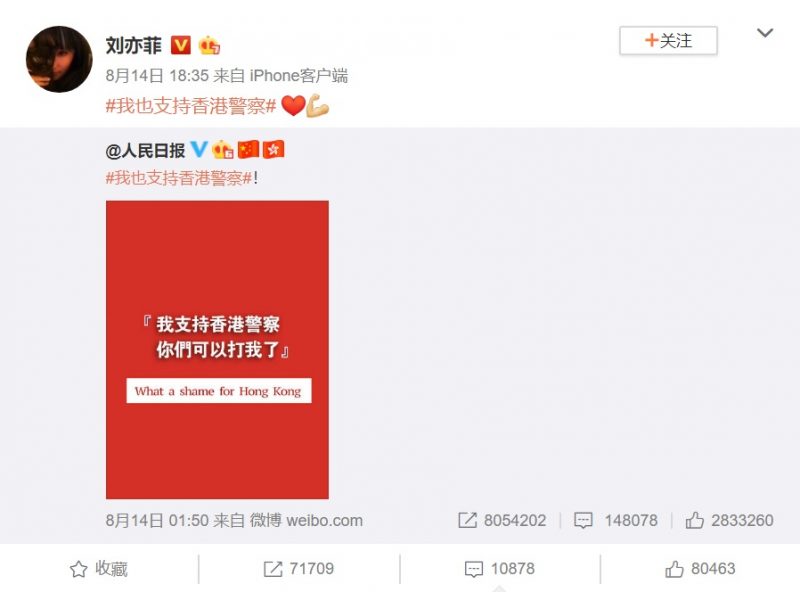Open the #我也支持香港警察# hashtag in main post
The image size is (800, 592).
point(191,106)
